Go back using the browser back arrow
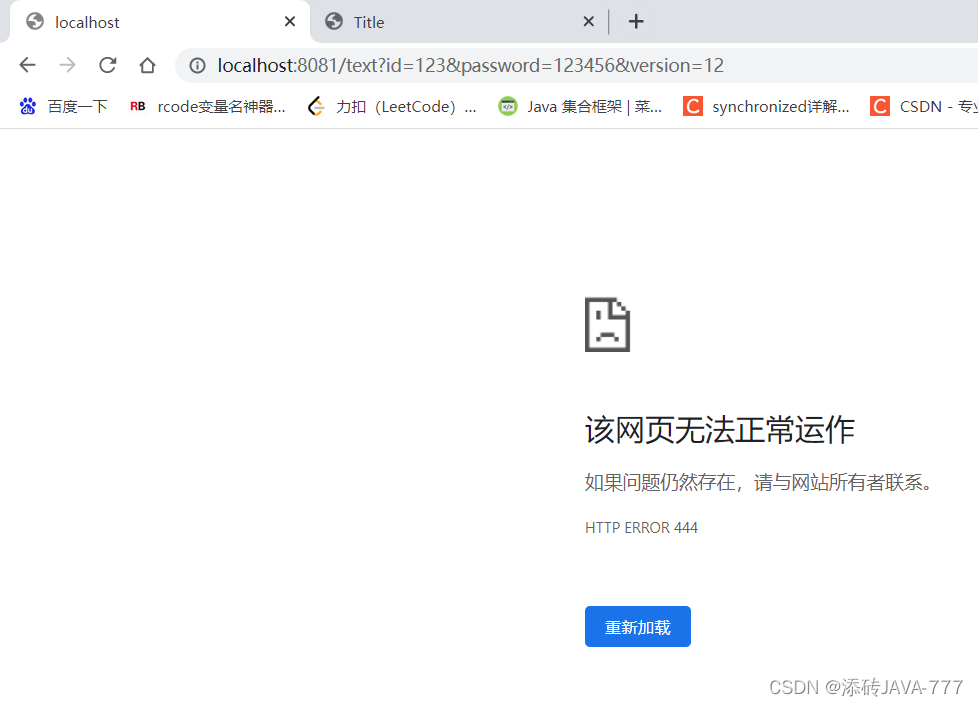 point(27,65)
